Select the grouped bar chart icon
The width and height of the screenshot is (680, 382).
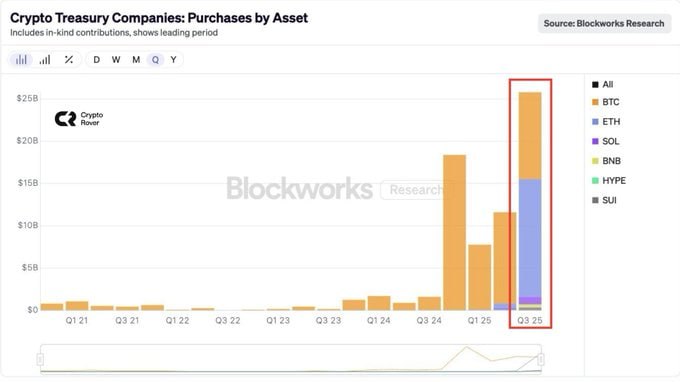tap(21, 60)
